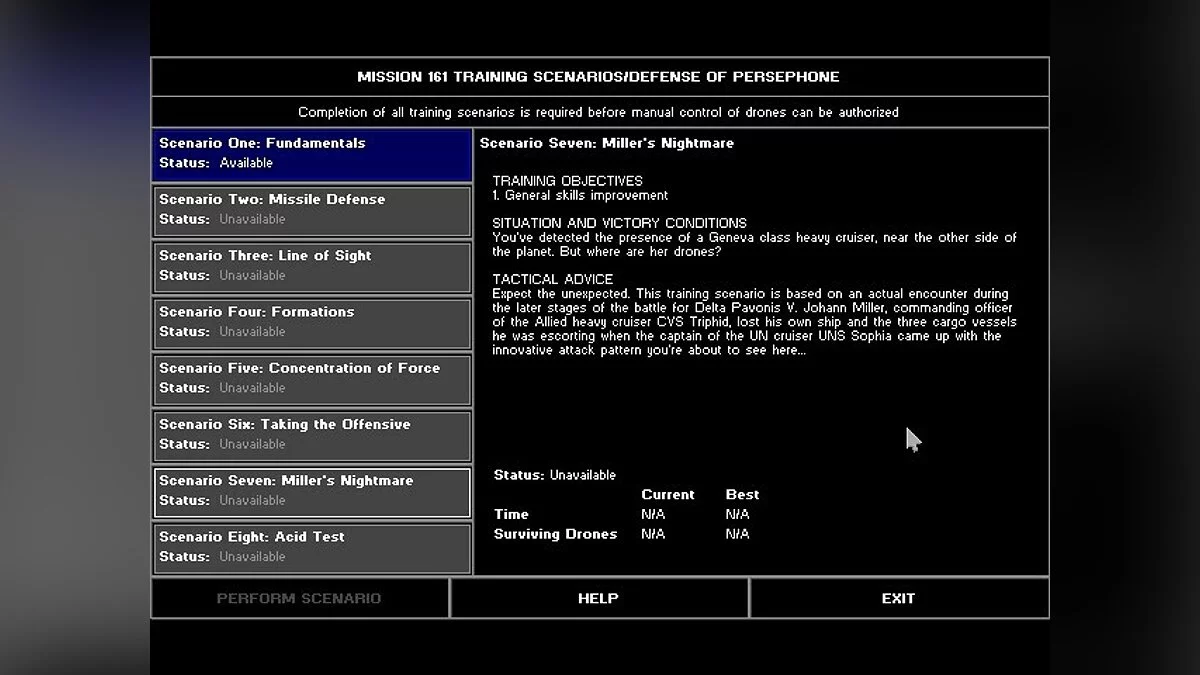
Task: Click the Surviving Drones row label
Action: click(555, 534)
